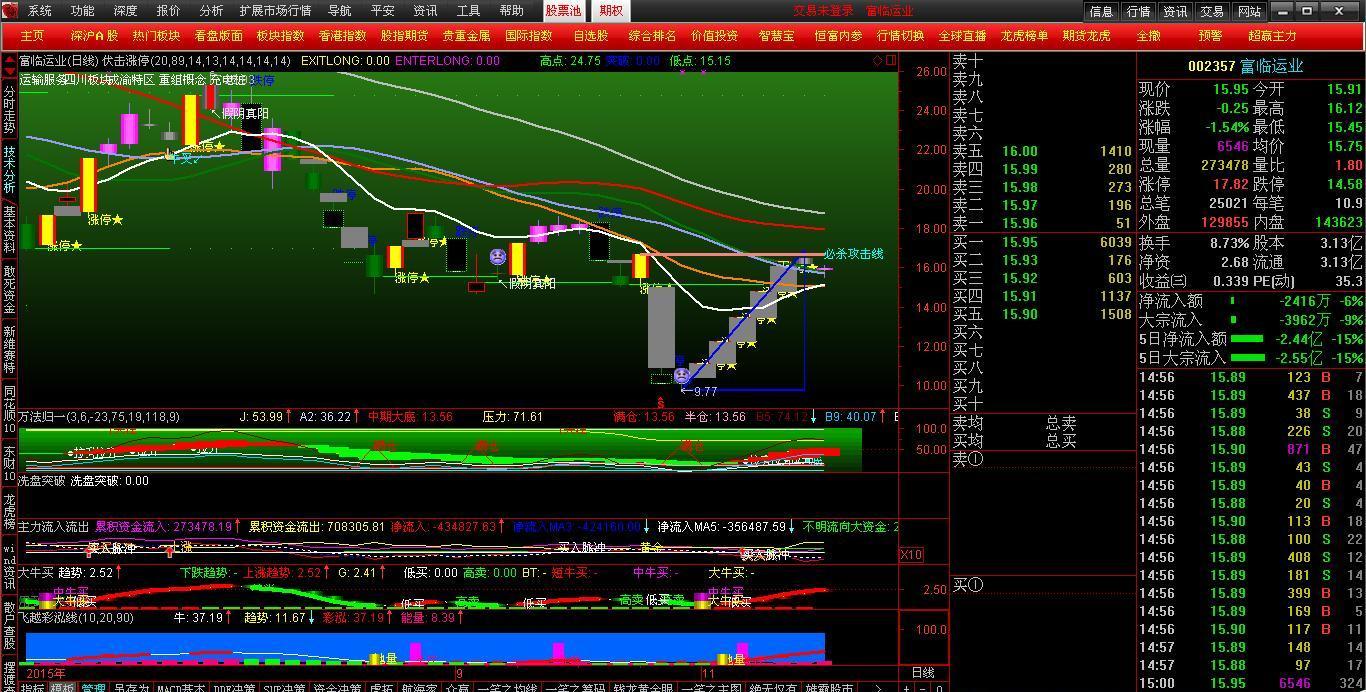Open 综合排名 in red toolbar
This screenshot has height=692, width=1366.
(652, 35)
